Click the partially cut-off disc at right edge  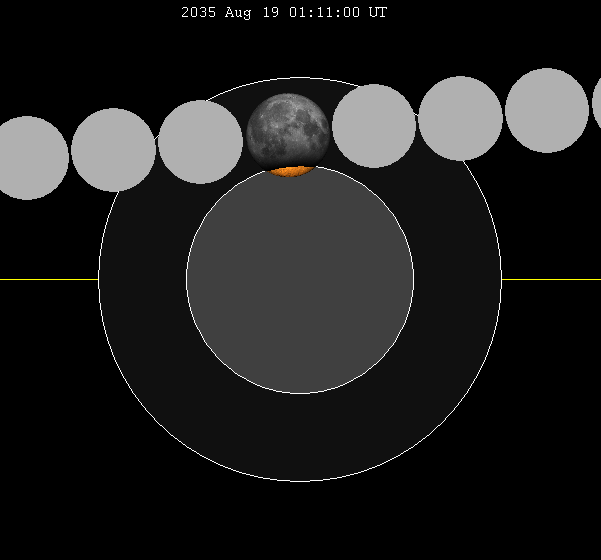(x=596, y=102)
